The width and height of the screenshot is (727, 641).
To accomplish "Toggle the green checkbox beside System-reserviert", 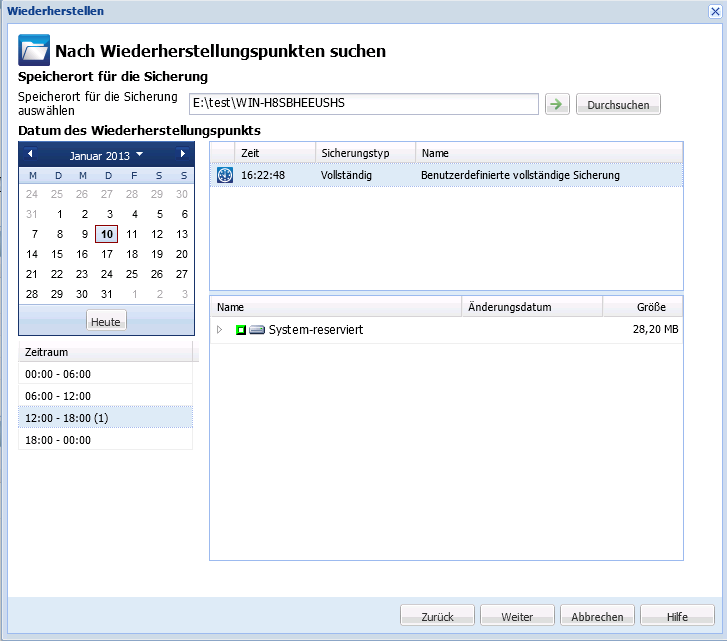I will (241, 329).
